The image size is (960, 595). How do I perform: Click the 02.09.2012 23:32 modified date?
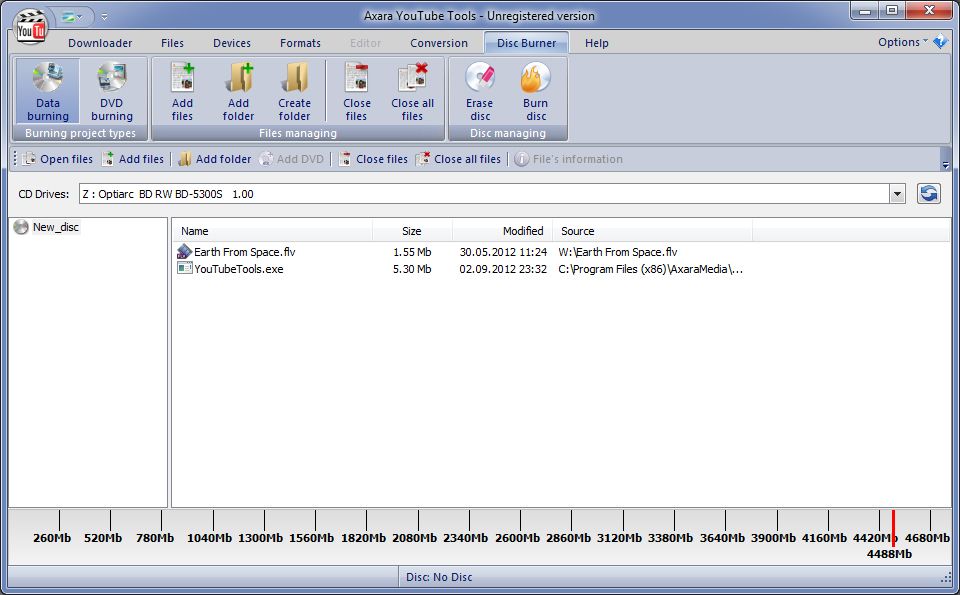coord(503,269)
